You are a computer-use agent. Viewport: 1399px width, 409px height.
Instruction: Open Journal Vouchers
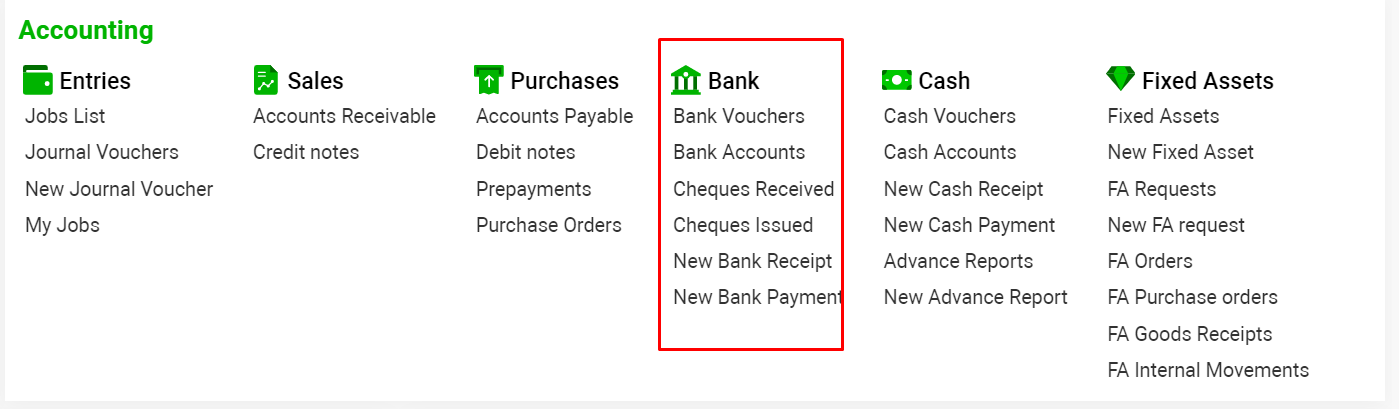pos(102,152)
